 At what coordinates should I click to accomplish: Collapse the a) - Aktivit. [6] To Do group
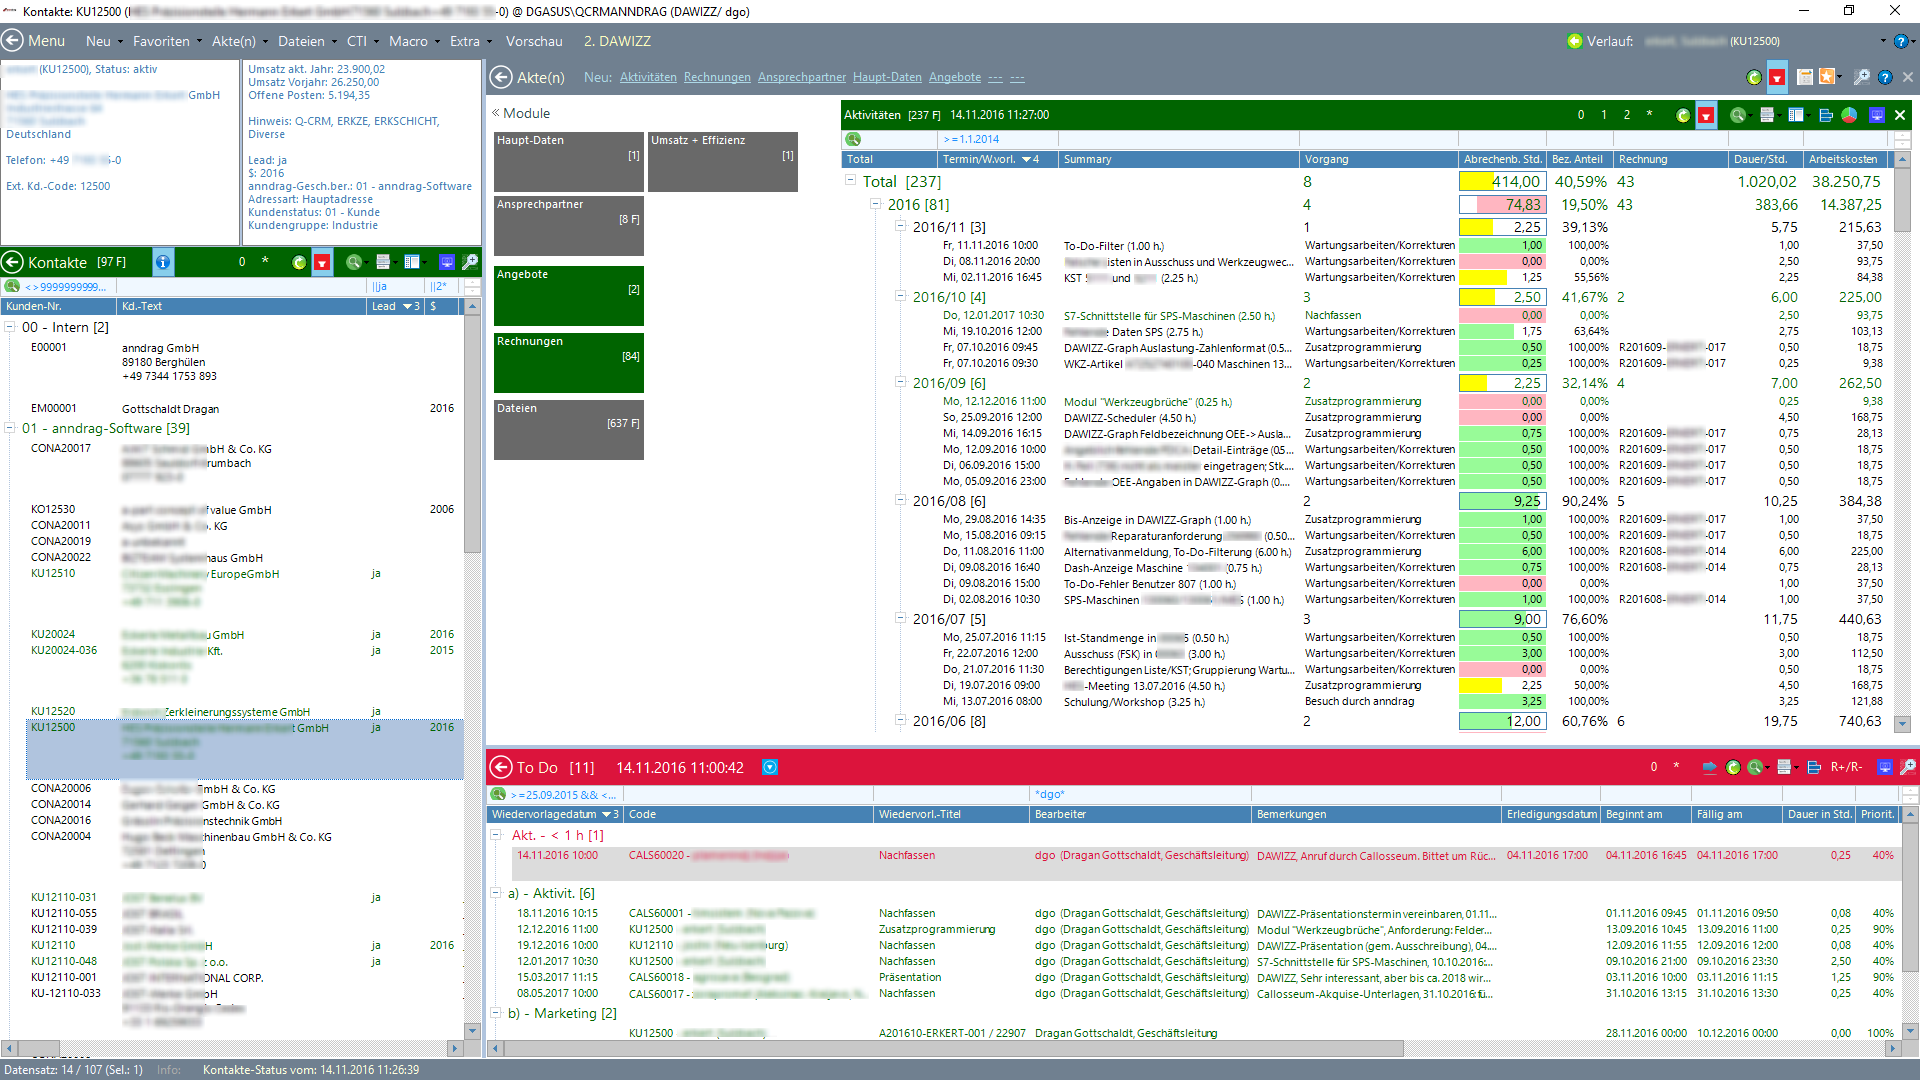click(x=496, y=893)
